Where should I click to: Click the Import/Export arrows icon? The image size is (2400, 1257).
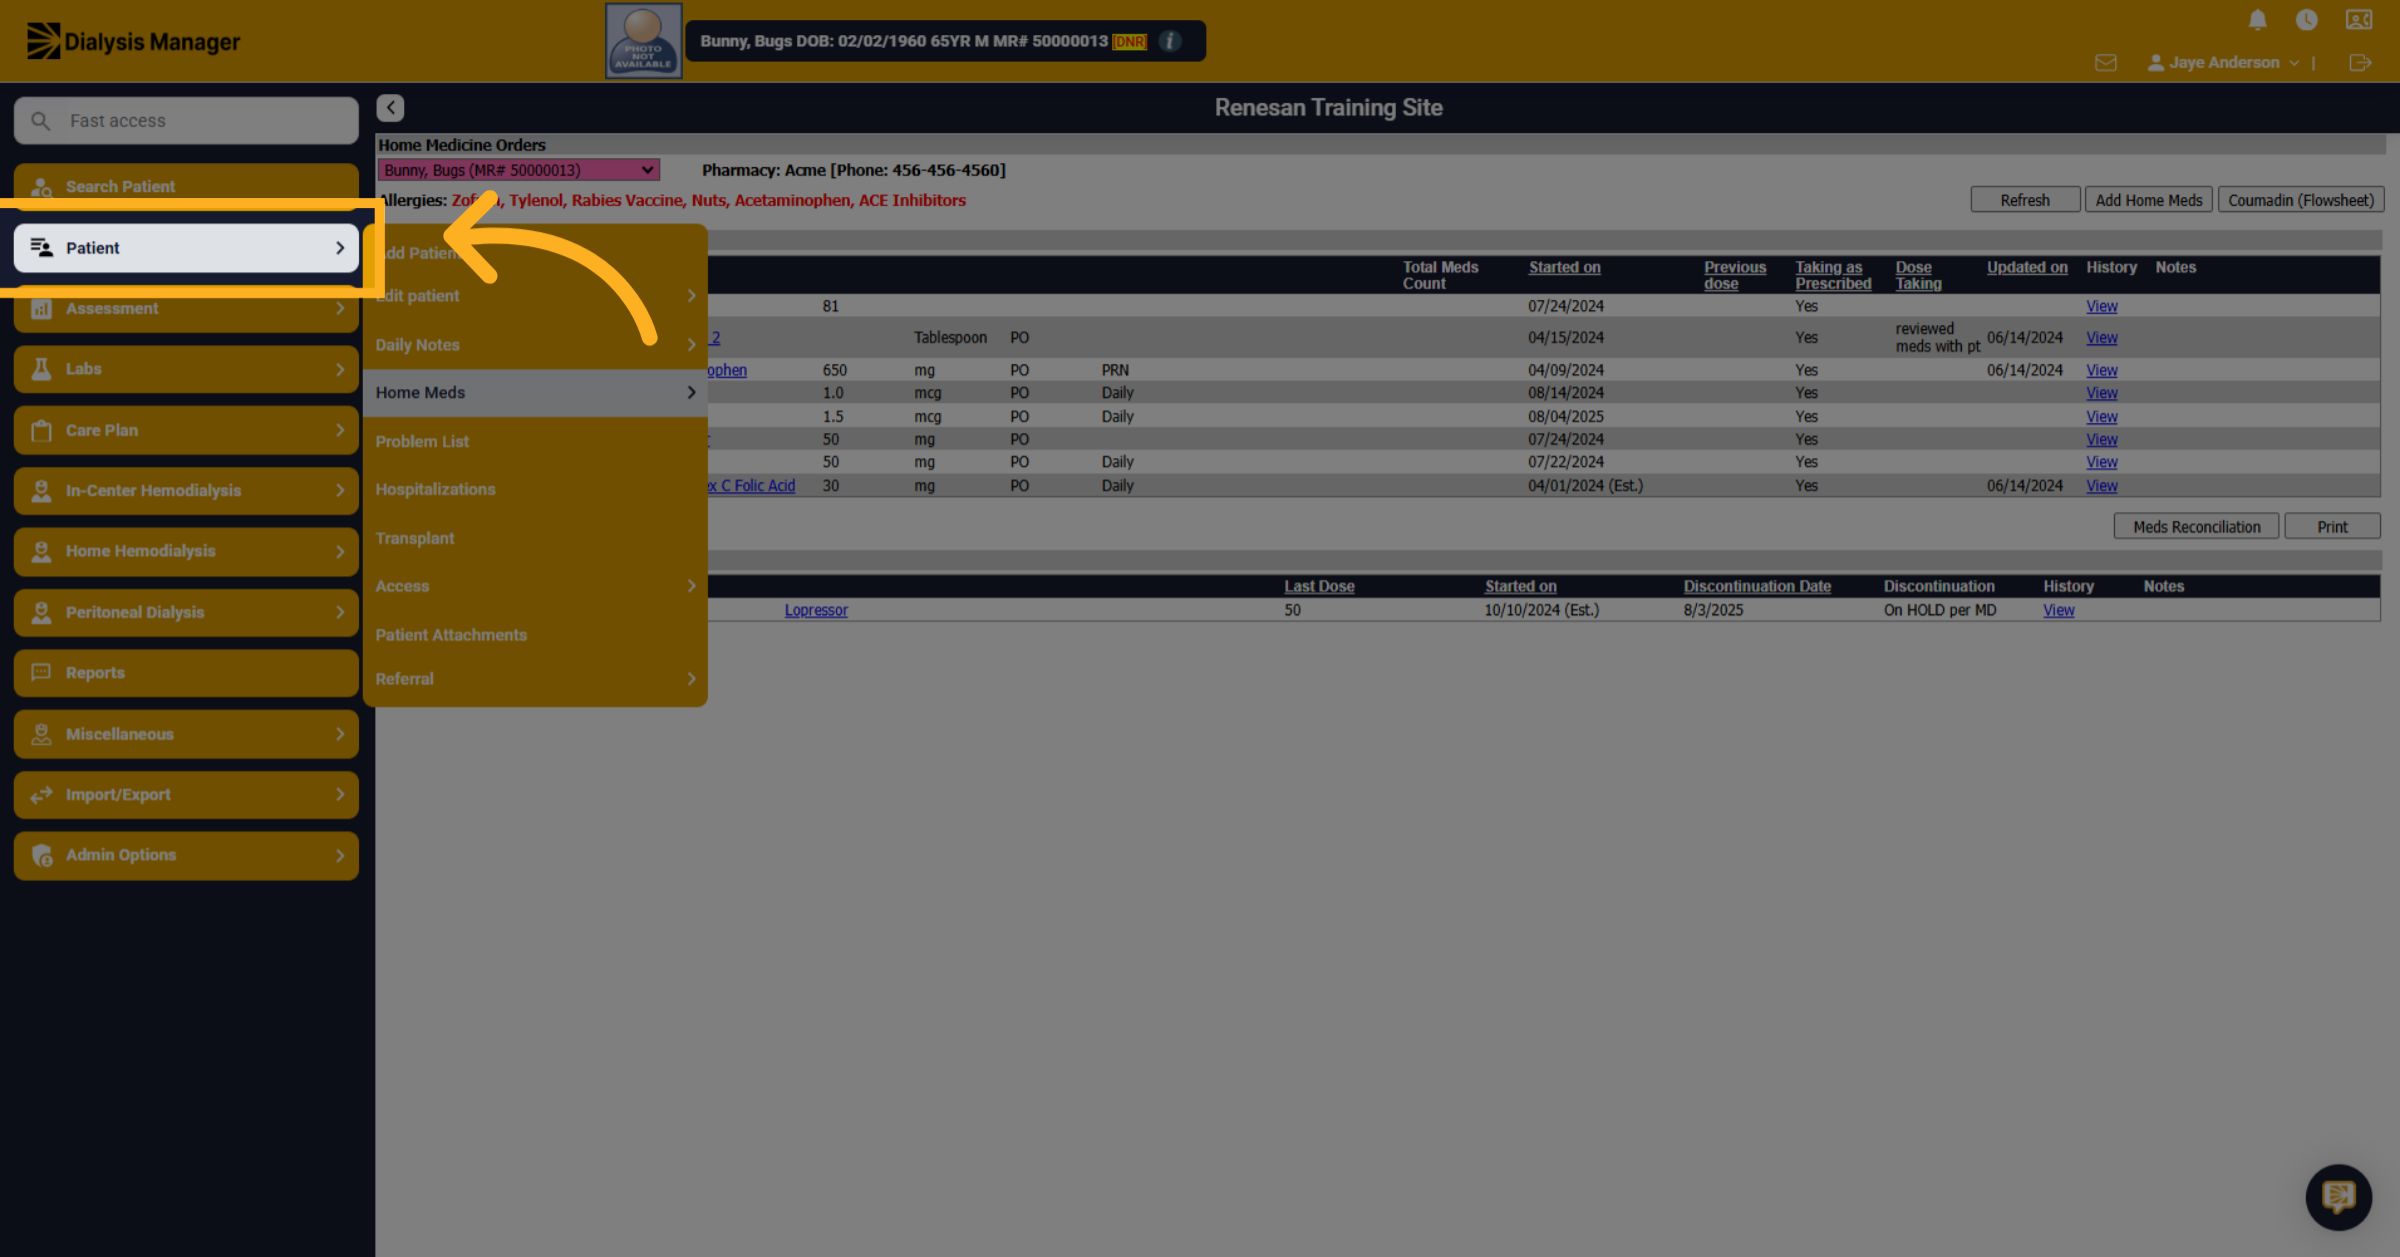(x=41, y=795)
